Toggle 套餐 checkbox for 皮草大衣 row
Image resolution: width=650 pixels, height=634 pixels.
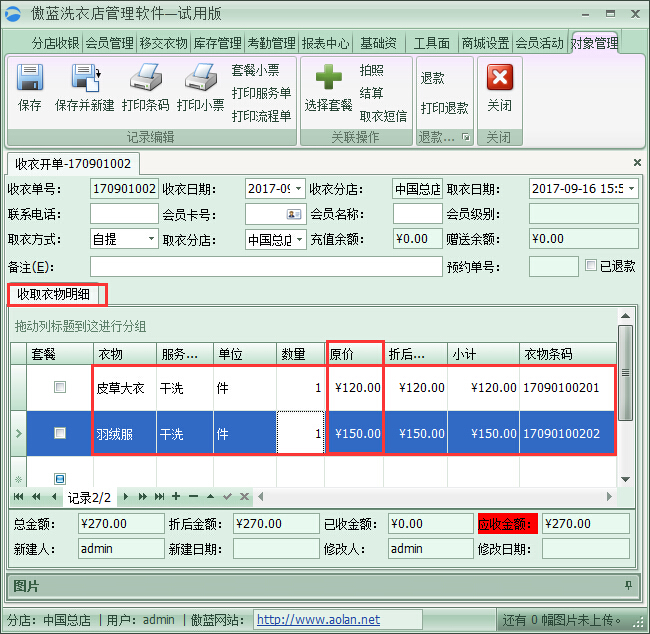click(x=60, y=387)
